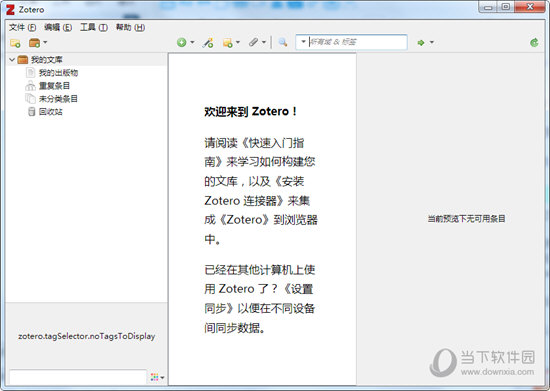Click the 欢迎来到 Zotero heading

[x=250, y=111]
